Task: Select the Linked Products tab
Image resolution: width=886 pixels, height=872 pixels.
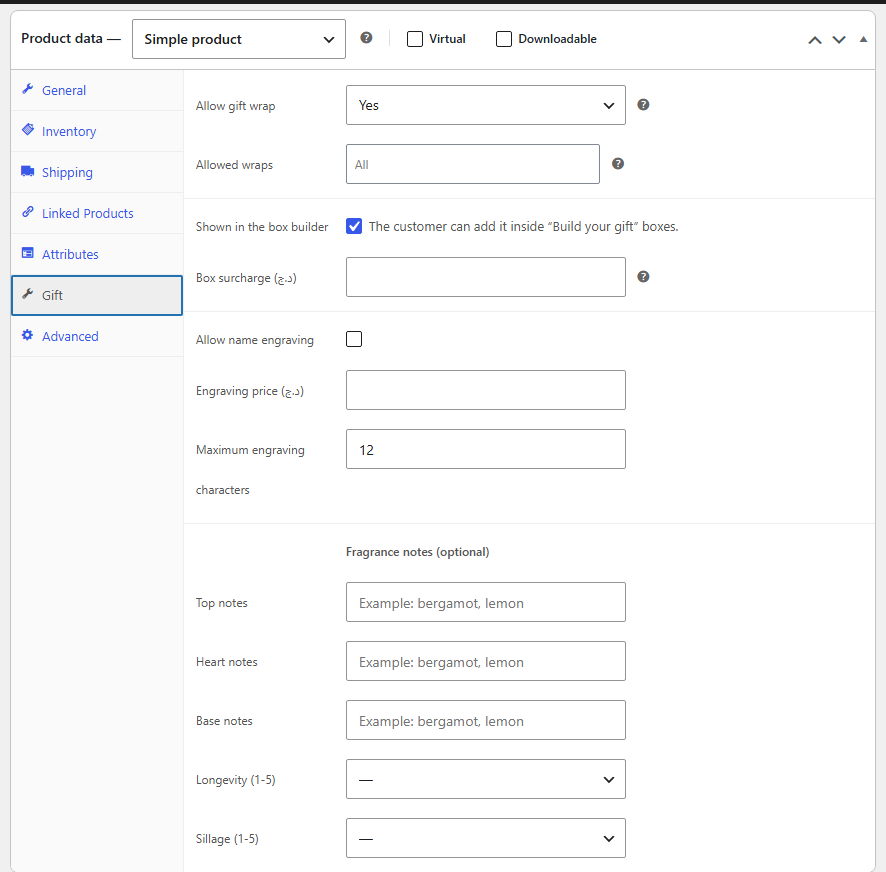Action: 97,213
